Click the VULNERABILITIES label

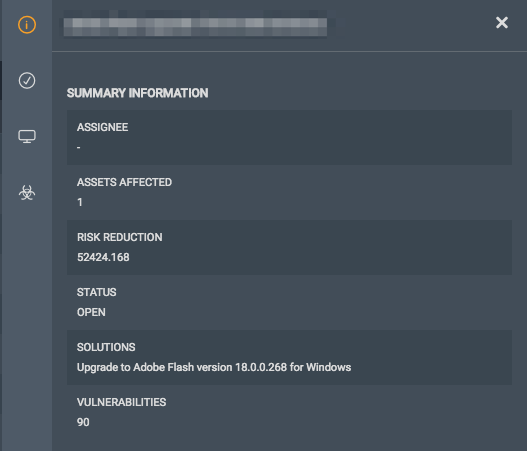[x=122, y=402]
